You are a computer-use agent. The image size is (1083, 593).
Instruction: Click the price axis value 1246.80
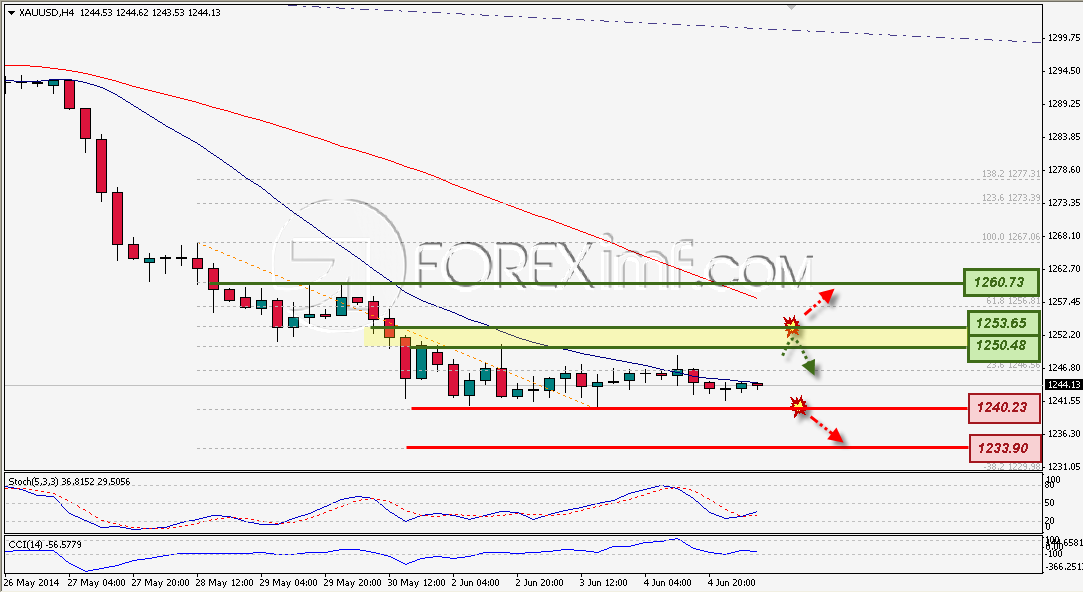click(x=1064, y=367)
